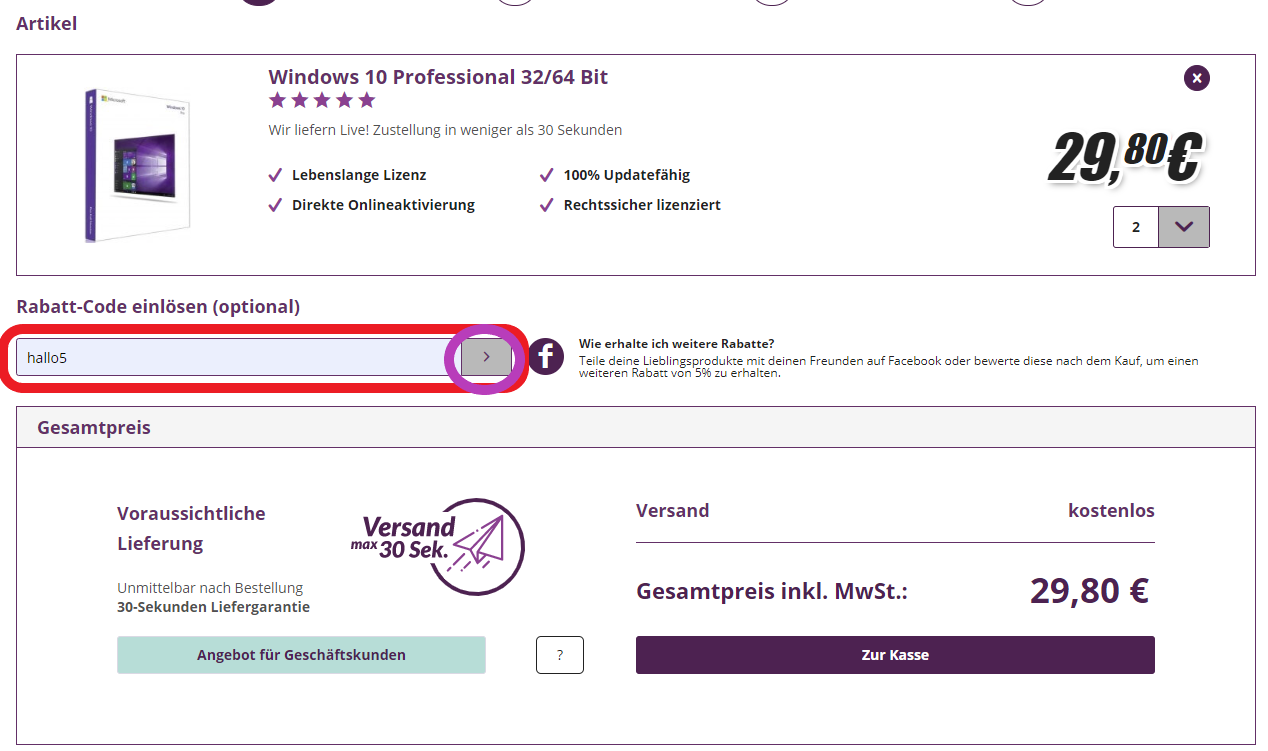
Task: Click the checkmark icon beside 100% Updatefähig
Action: (547, 175)
